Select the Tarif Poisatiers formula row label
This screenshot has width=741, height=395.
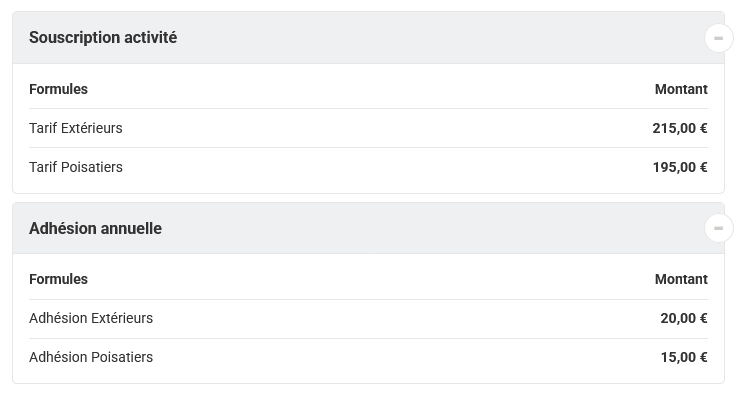[76, 167]
